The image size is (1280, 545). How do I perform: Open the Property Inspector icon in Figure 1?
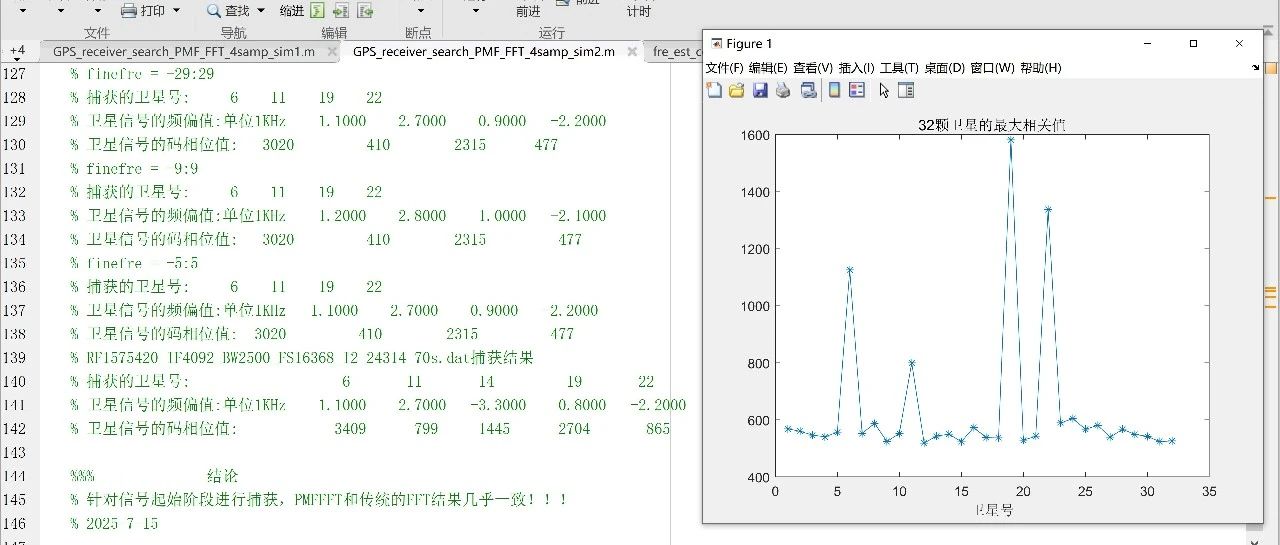[x=906, y=91]
